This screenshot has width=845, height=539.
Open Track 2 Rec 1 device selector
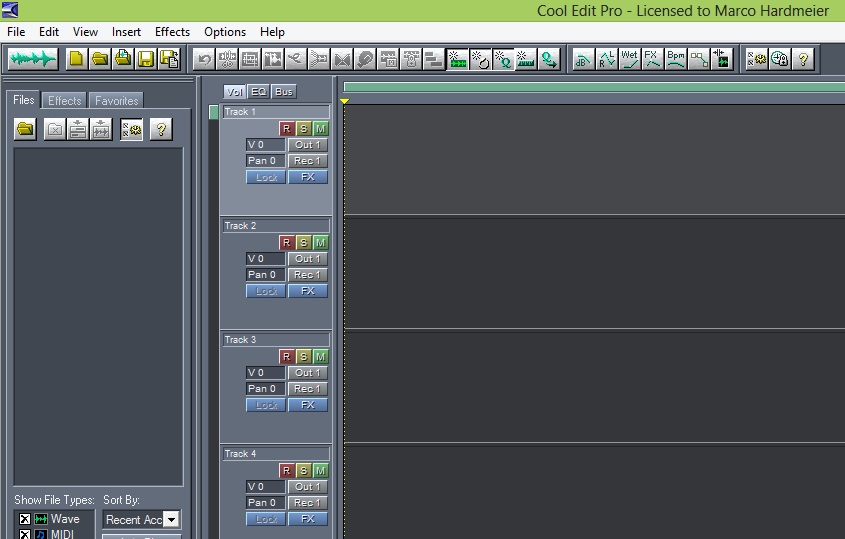[x=308, y=275]
